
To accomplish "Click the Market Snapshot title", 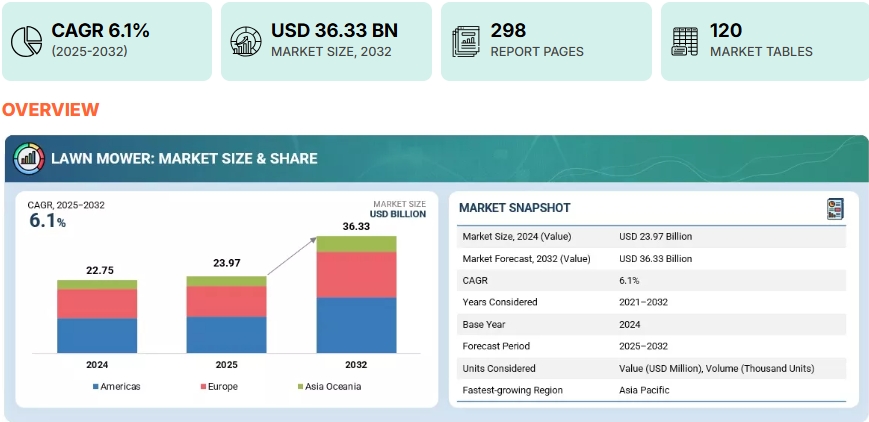I will (514, 208).
